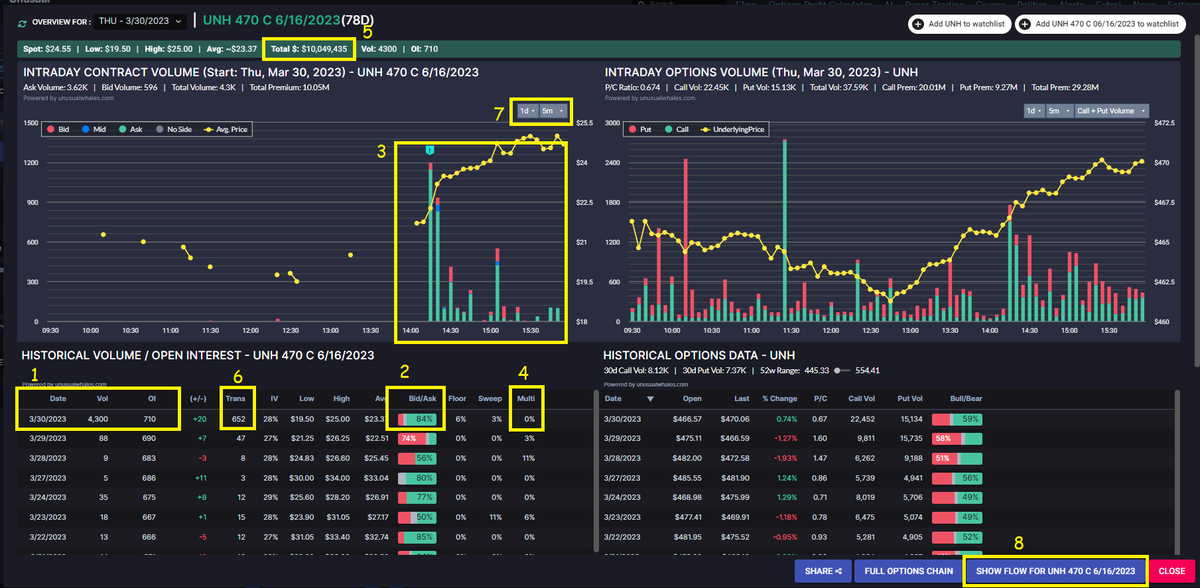Viewport: 1200px width, 588px height.
Task: Click the 74% Bid/Ask bar in 3/29/2023 row
Action: 419,439
